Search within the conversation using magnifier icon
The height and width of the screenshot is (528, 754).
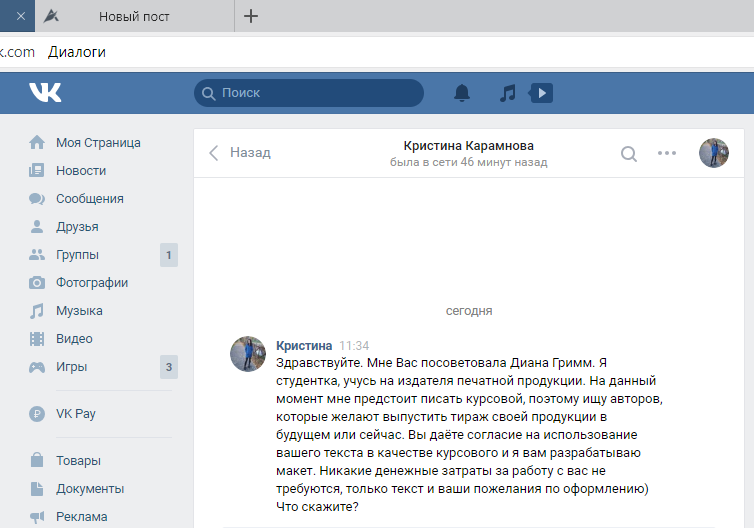(628, 153)
